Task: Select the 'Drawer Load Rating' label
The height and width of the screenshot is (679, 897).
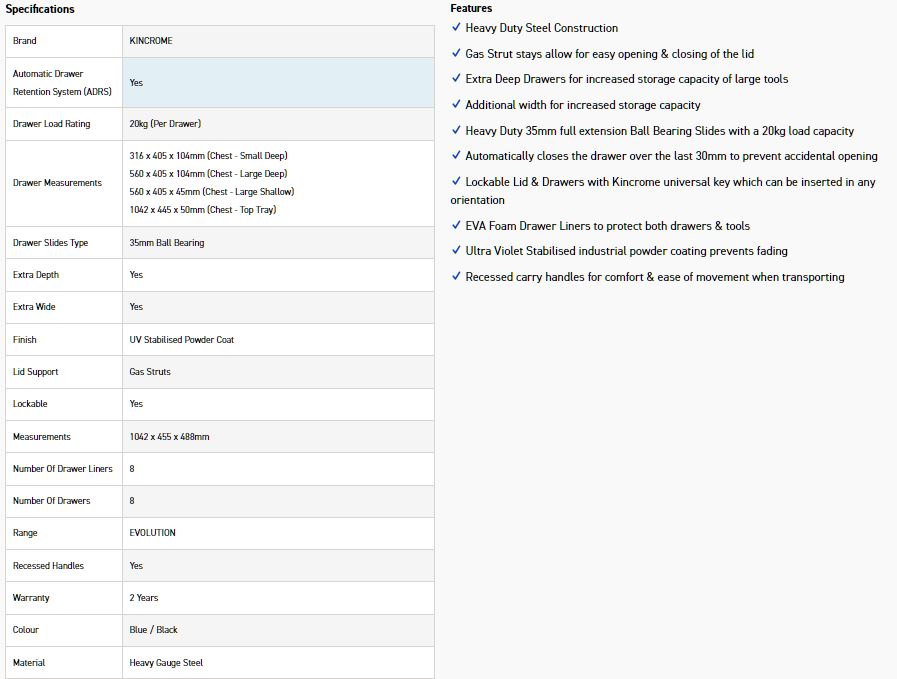Action: click(x=51, y=124)
